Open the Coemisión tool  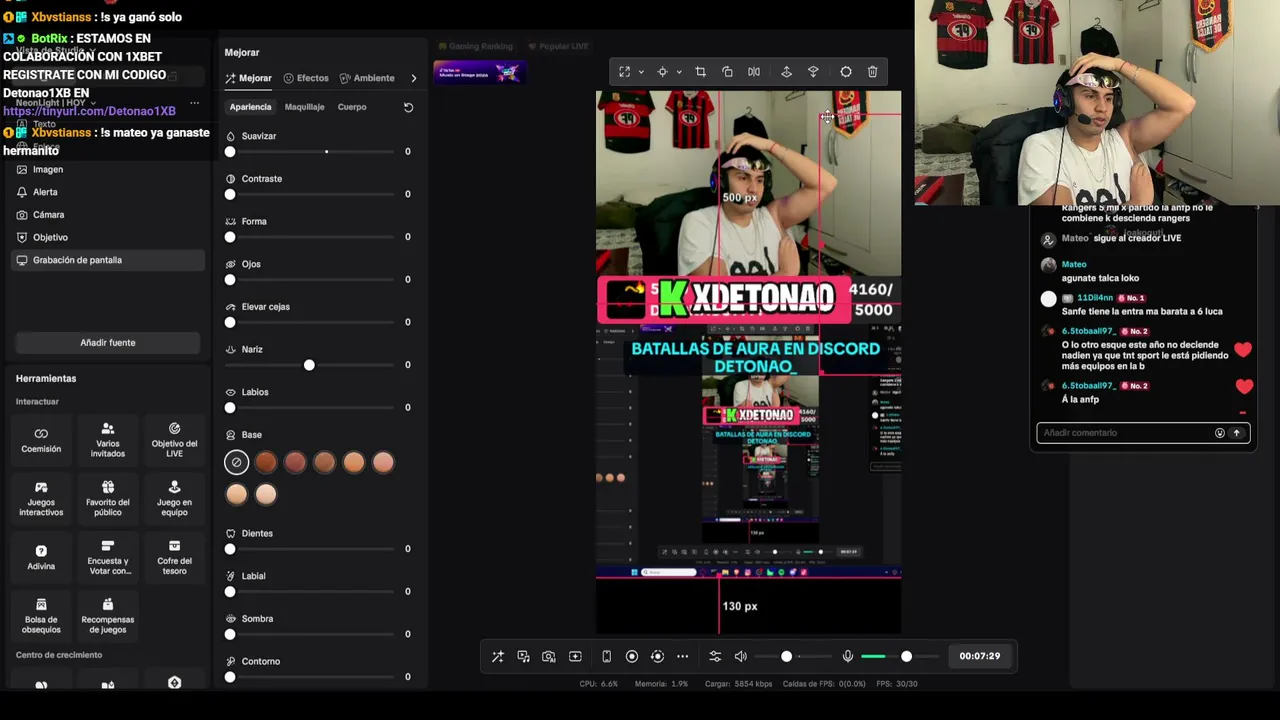click(x=41, y=440)
